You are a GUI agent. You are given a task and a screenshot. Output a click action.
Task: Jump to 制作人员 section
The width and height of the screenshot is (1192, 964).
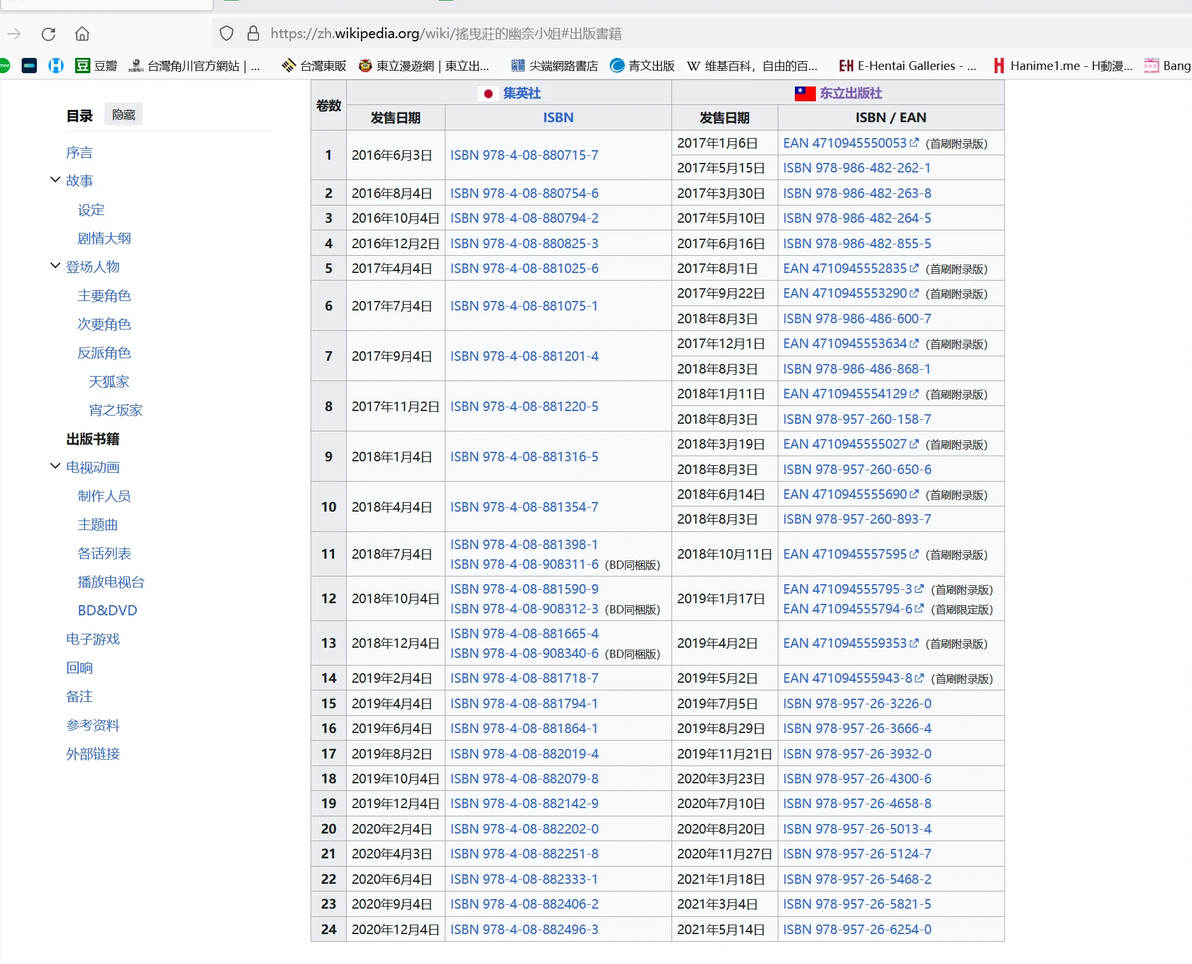pos(104,496)
